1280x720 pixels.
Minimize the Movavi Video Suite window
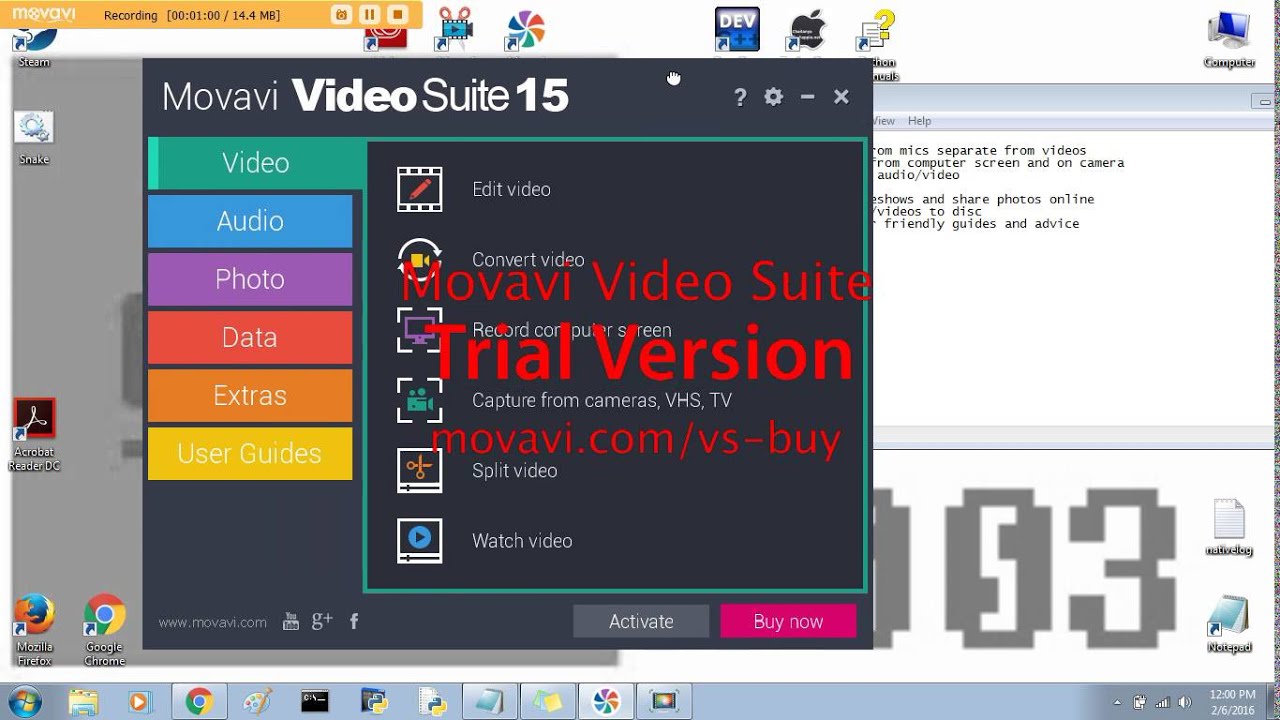pos(807,97)
